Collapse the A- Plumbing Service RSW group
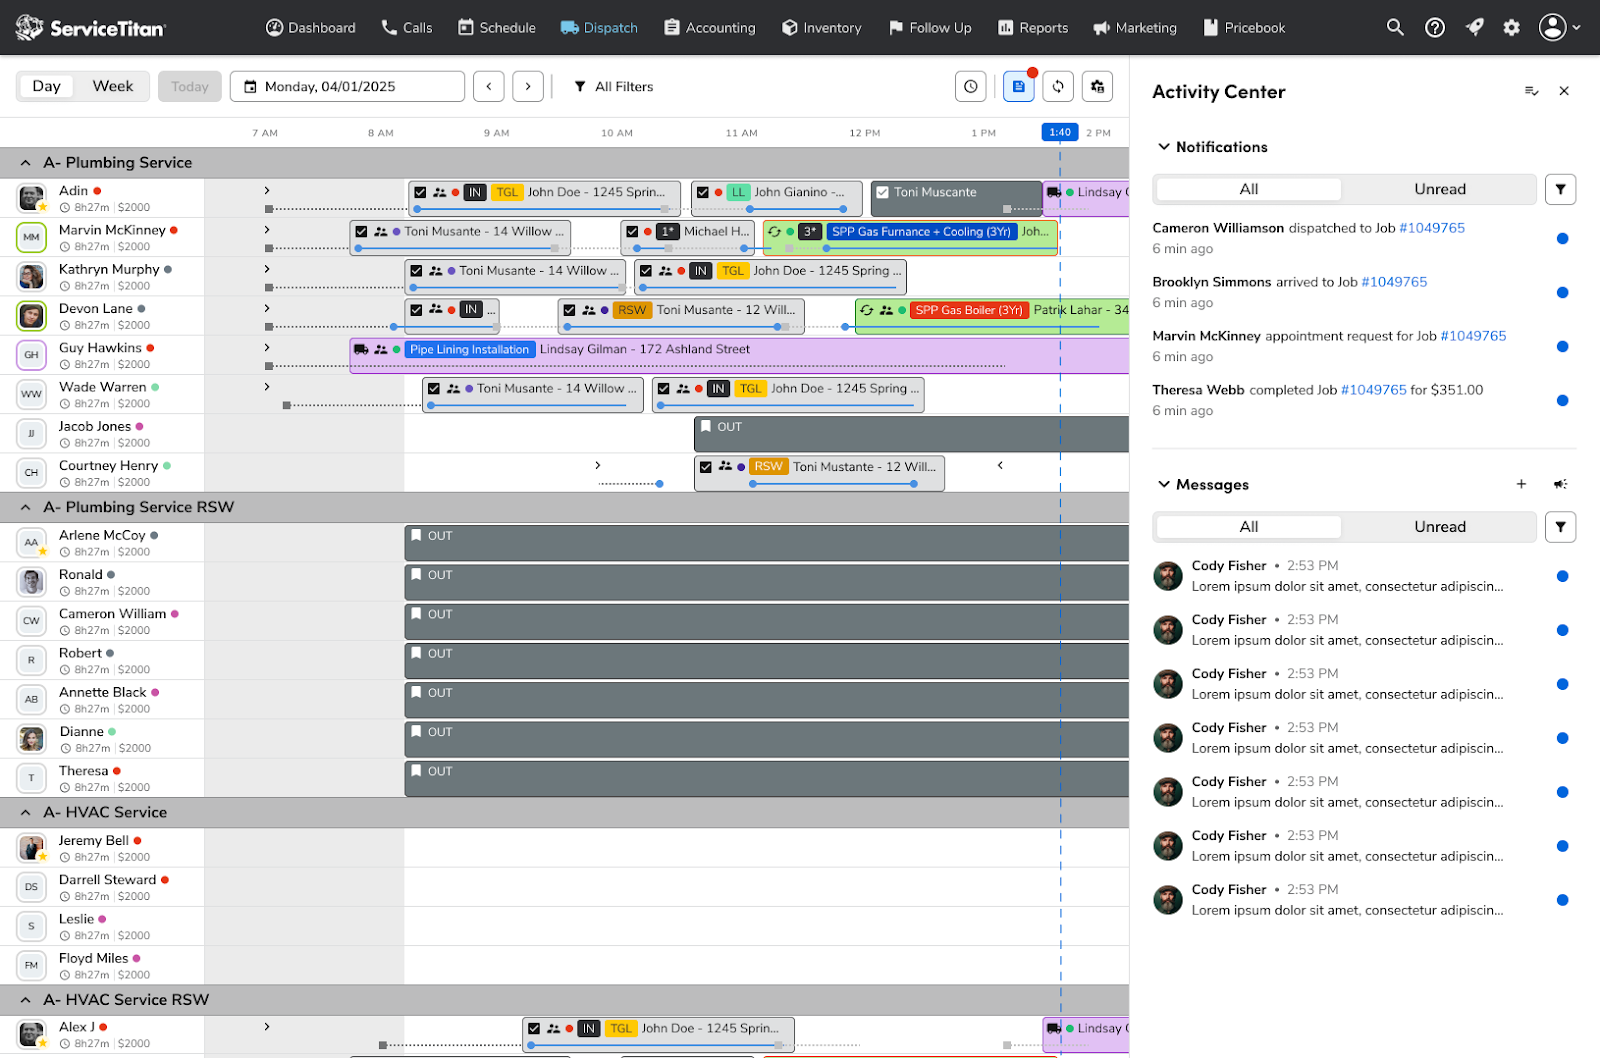Screen dimensions: 1600x1058 tap(25, 507)
